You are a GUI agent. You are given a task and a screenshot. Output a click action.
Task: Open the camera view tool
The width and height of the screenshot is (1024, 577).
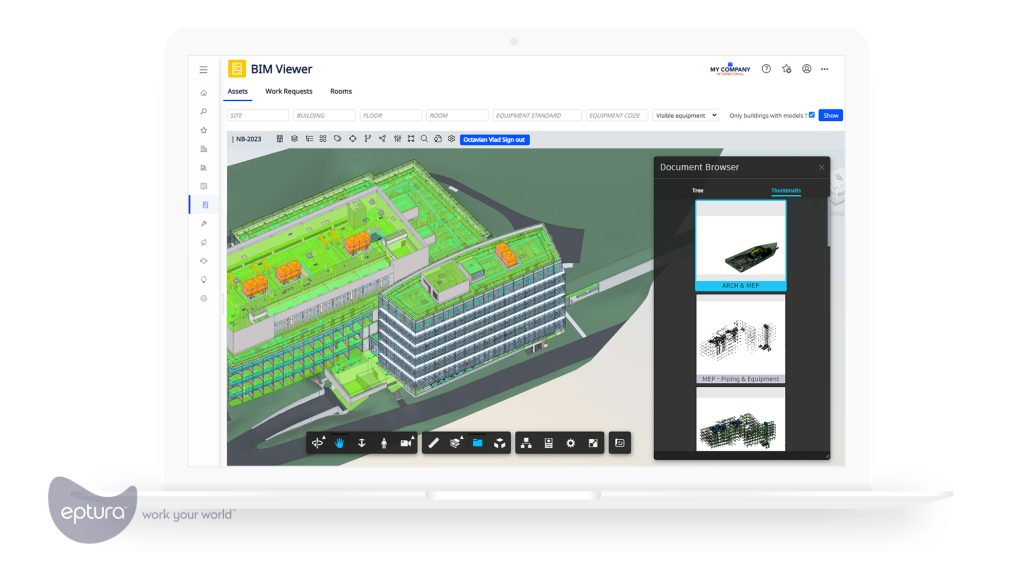point(404,442)
